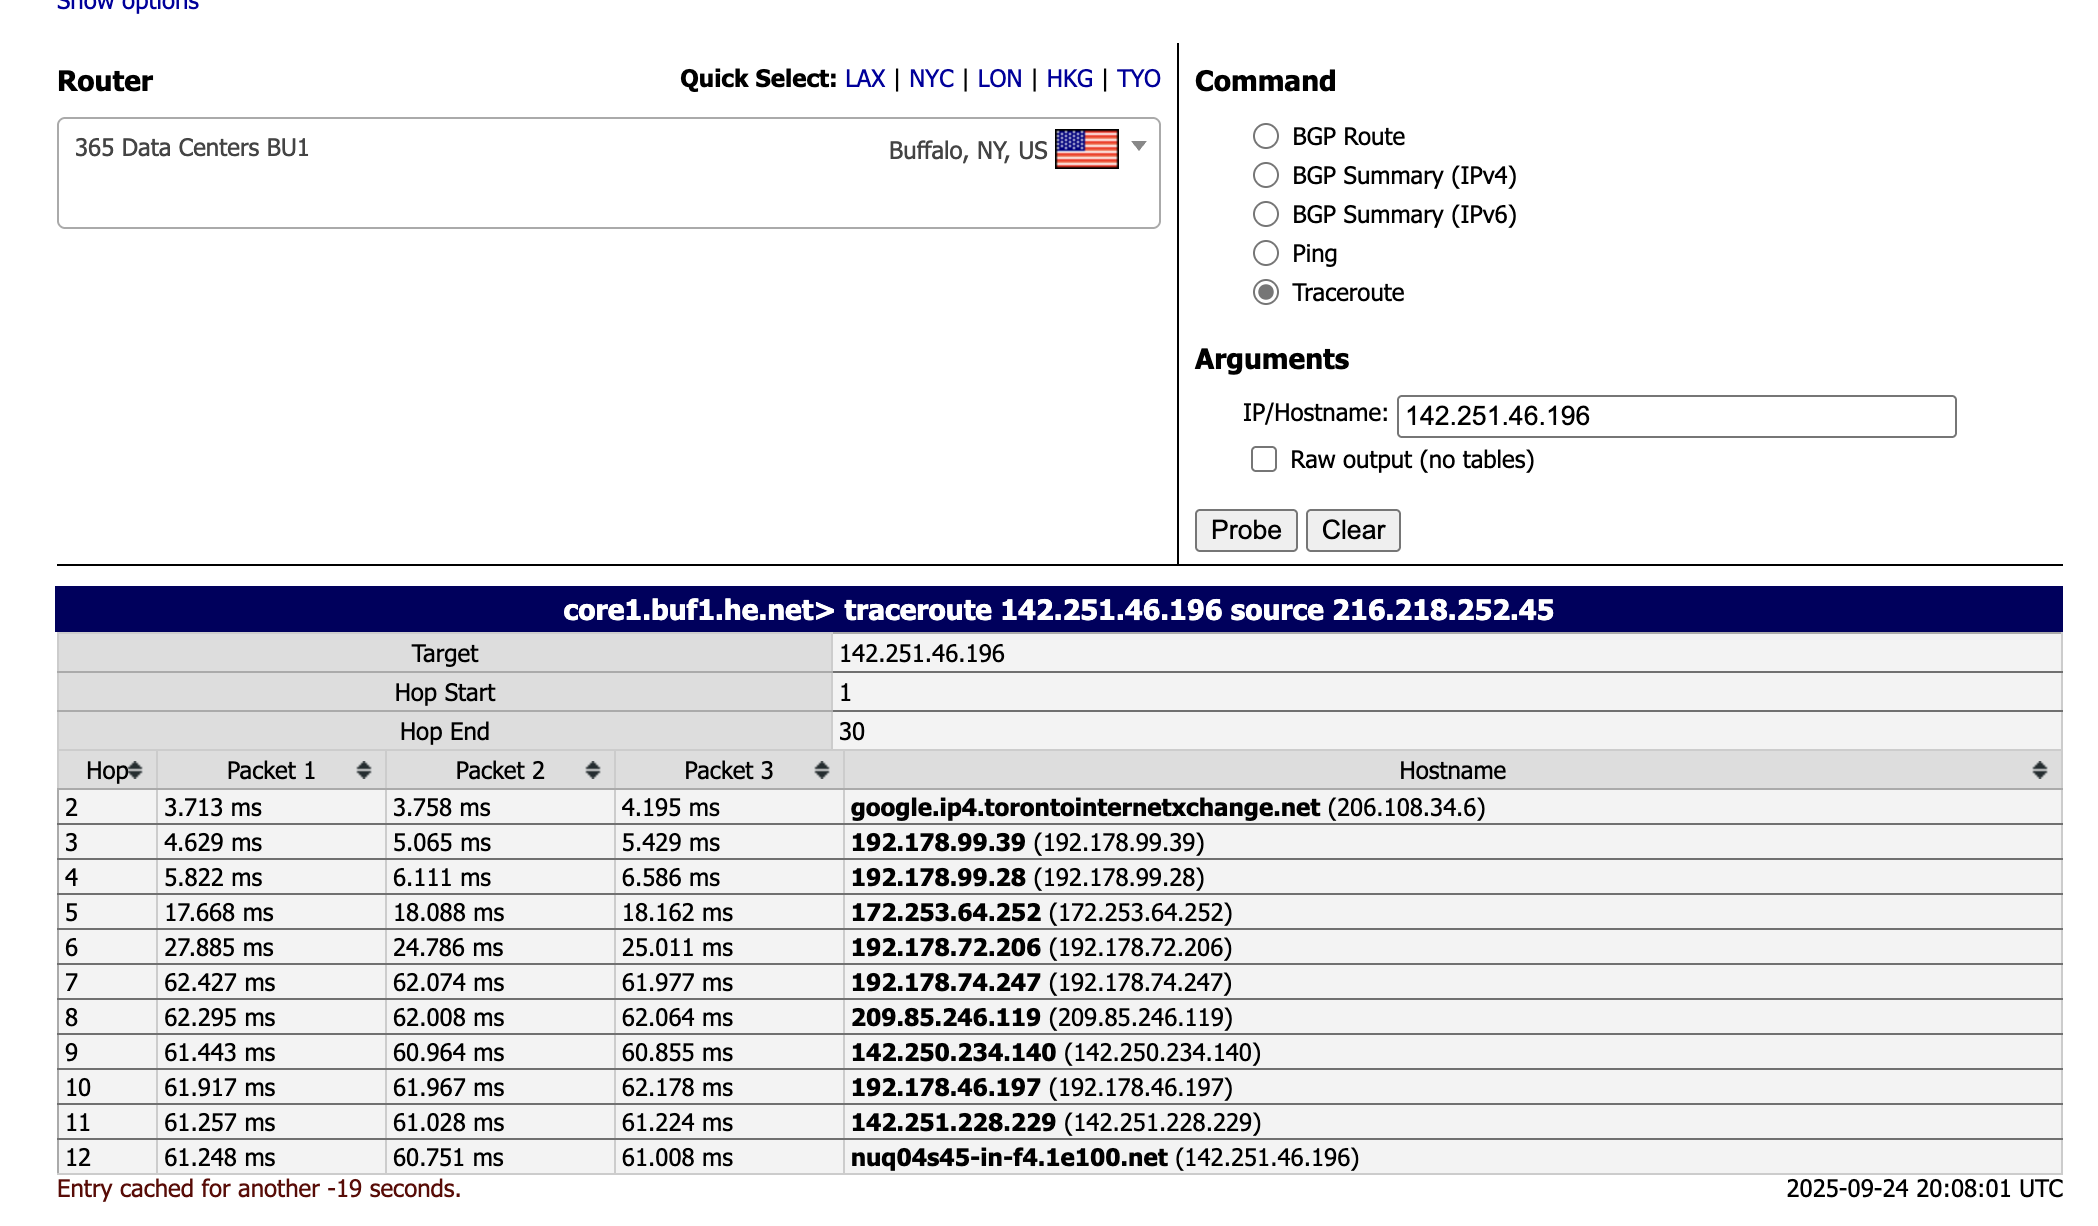Focus the IP/Hostname input field
The width and height of the screenshot is (2098, 1226).
coord(1675,416)
